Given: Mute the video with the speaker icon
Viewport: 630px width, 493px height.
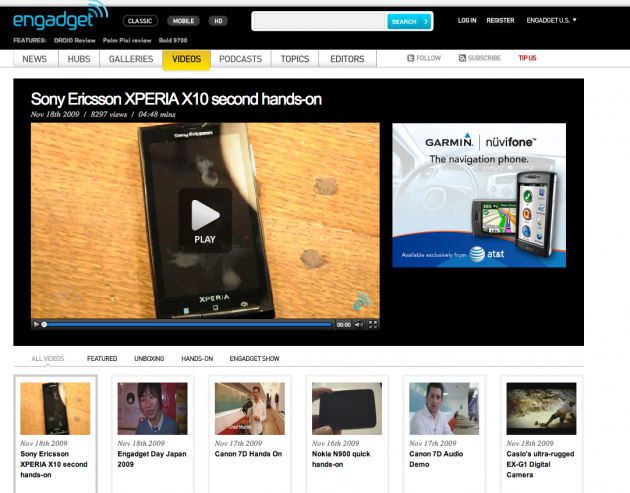Looking at the screenshot, I should coord(359,325).
